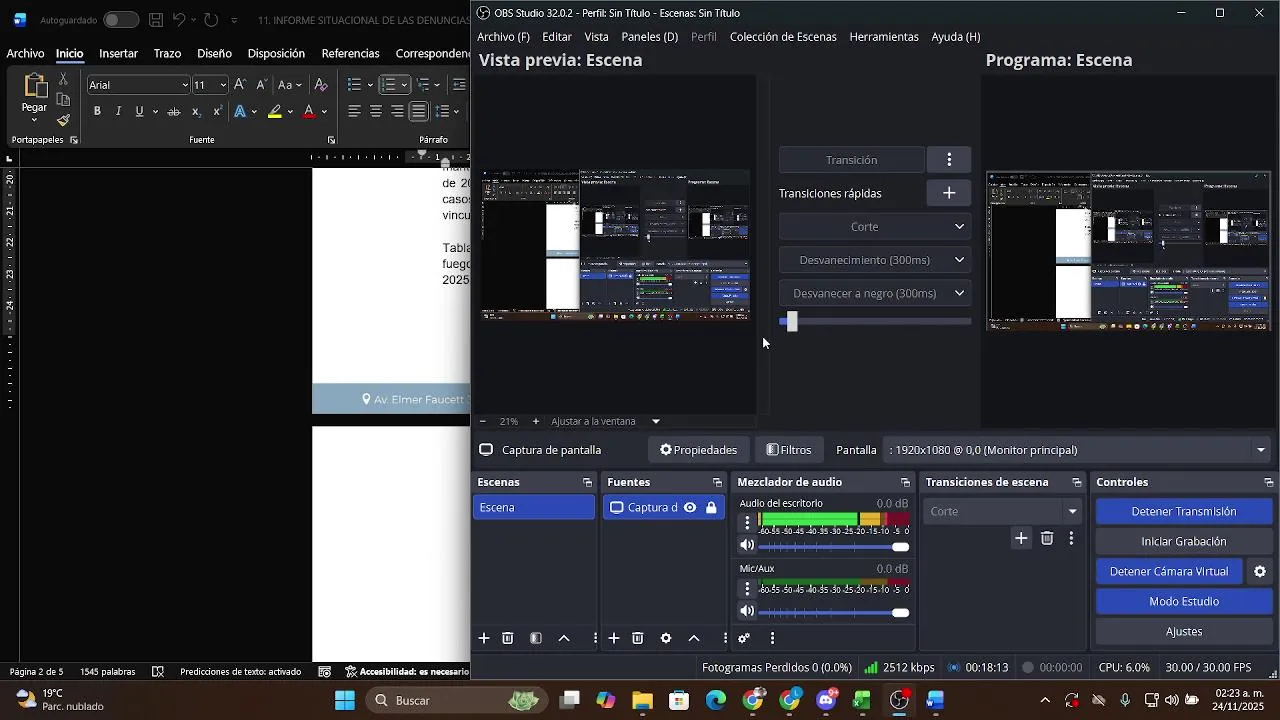Mute Audio del escritorio speaker
Viewport: 1280px width, 720px height.
[x=747, y=546]
